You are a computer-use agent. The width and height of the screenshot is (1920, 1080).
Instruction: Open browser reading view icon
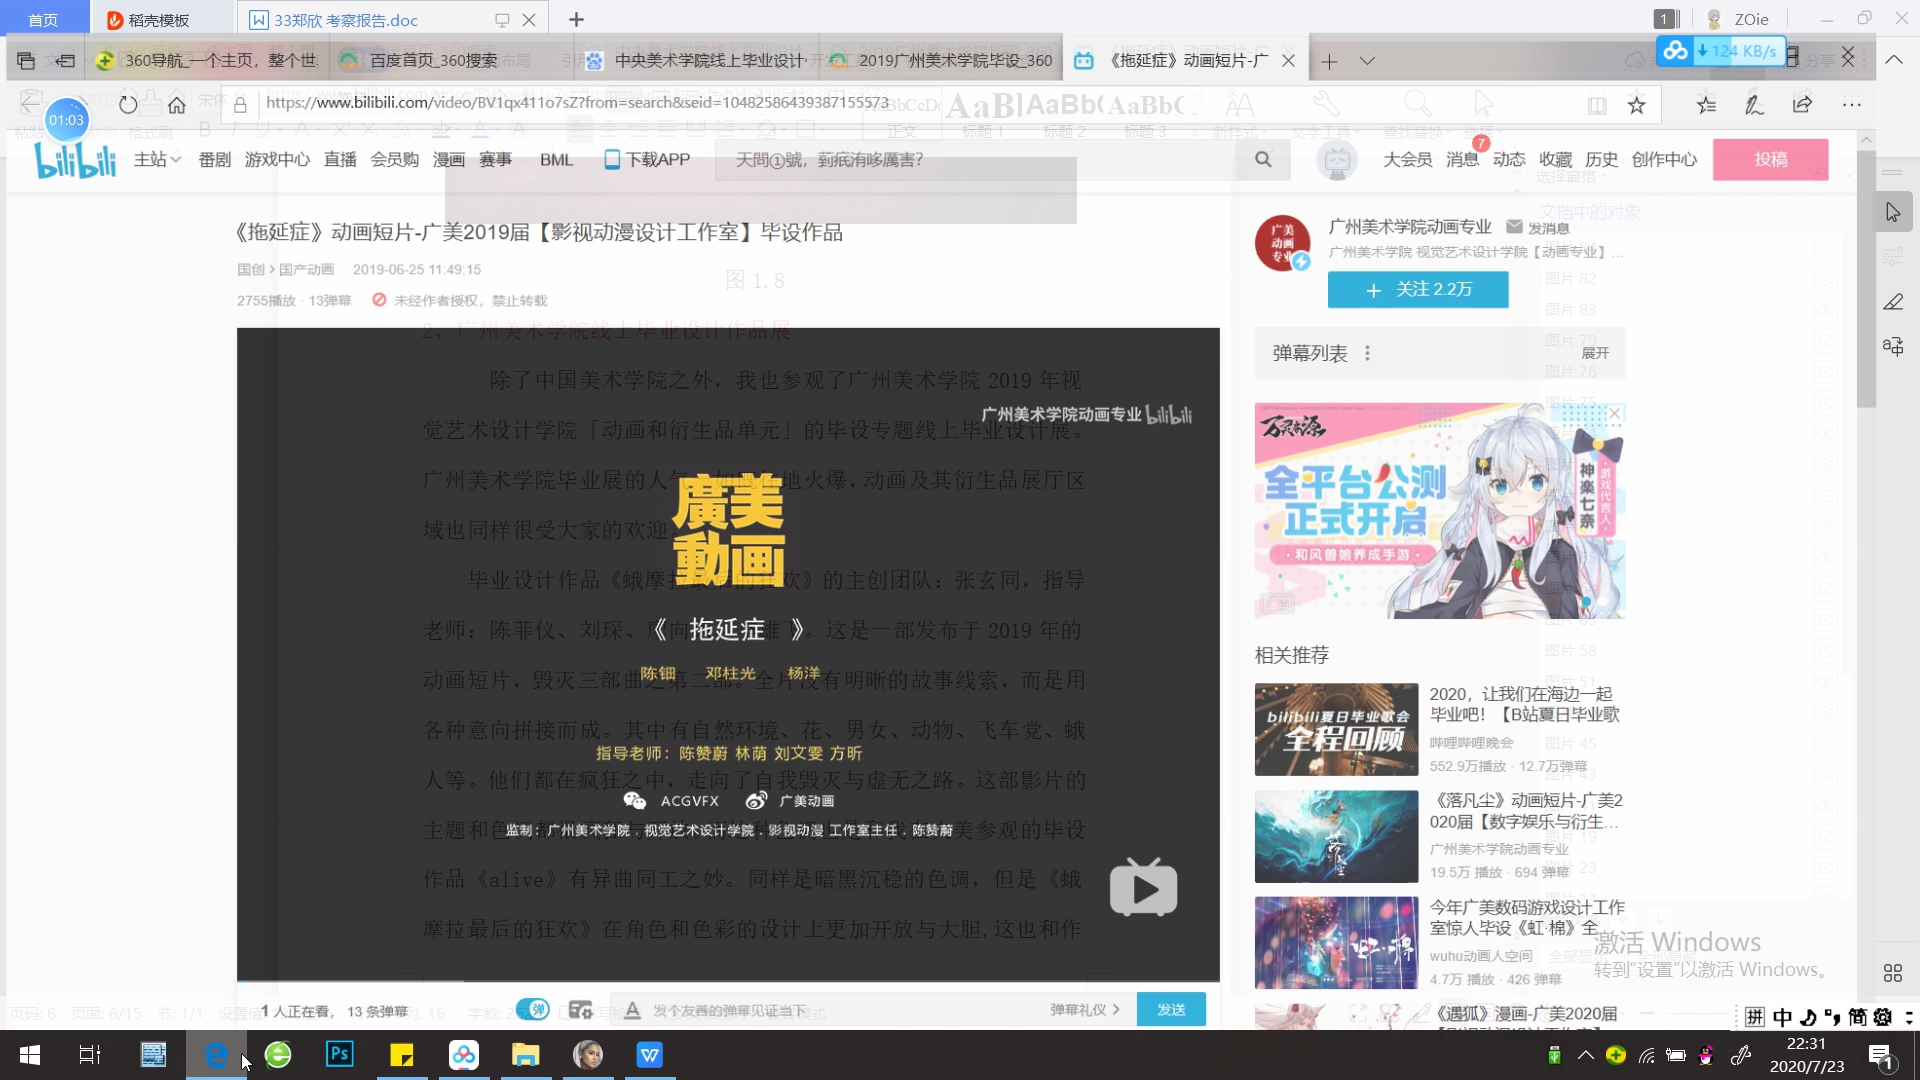[x=1597, y=105]
